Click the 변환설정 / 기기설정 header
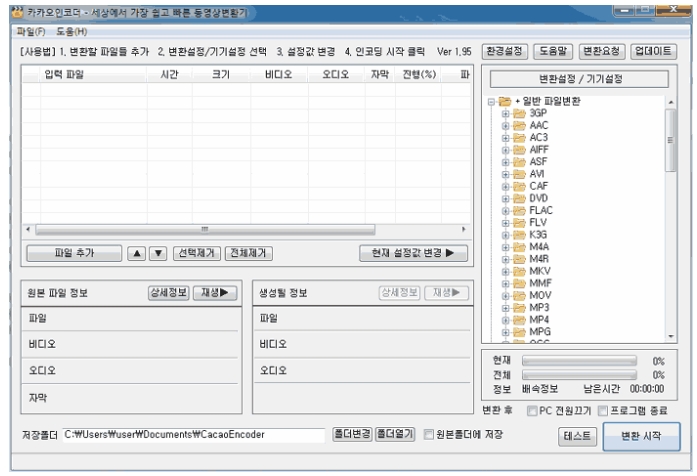Screen dimensions: 697x476 [579, 80]
